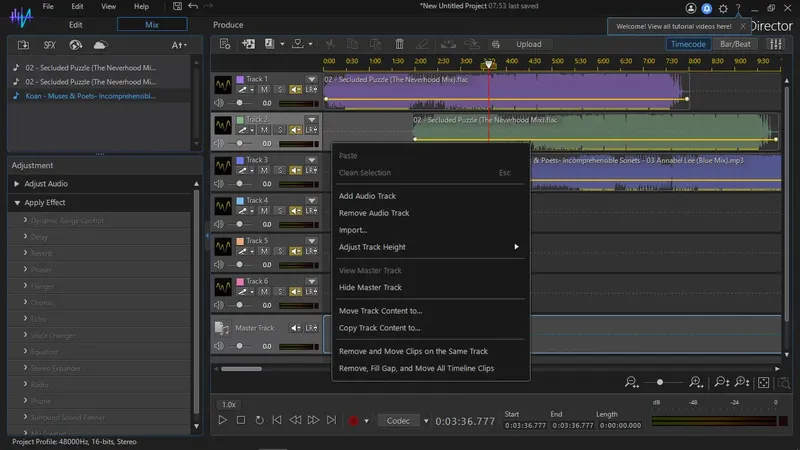
Task: Open the audio mixer icon at top right
Action: point(777,44)
